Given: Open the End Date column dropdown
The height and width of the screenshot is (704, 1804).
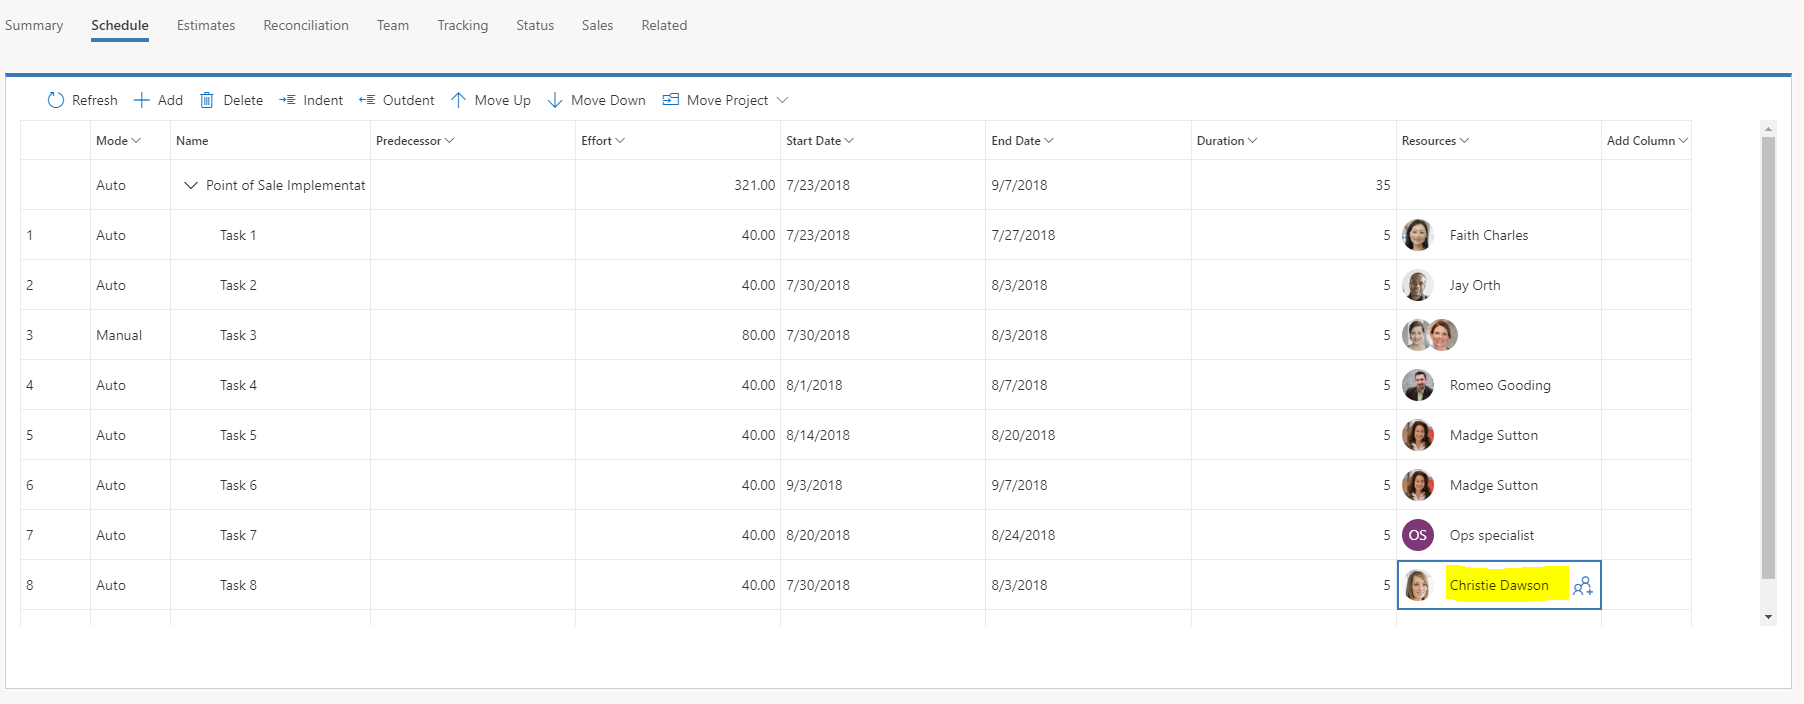Looking at the screenshot, I should [1049, 141].
